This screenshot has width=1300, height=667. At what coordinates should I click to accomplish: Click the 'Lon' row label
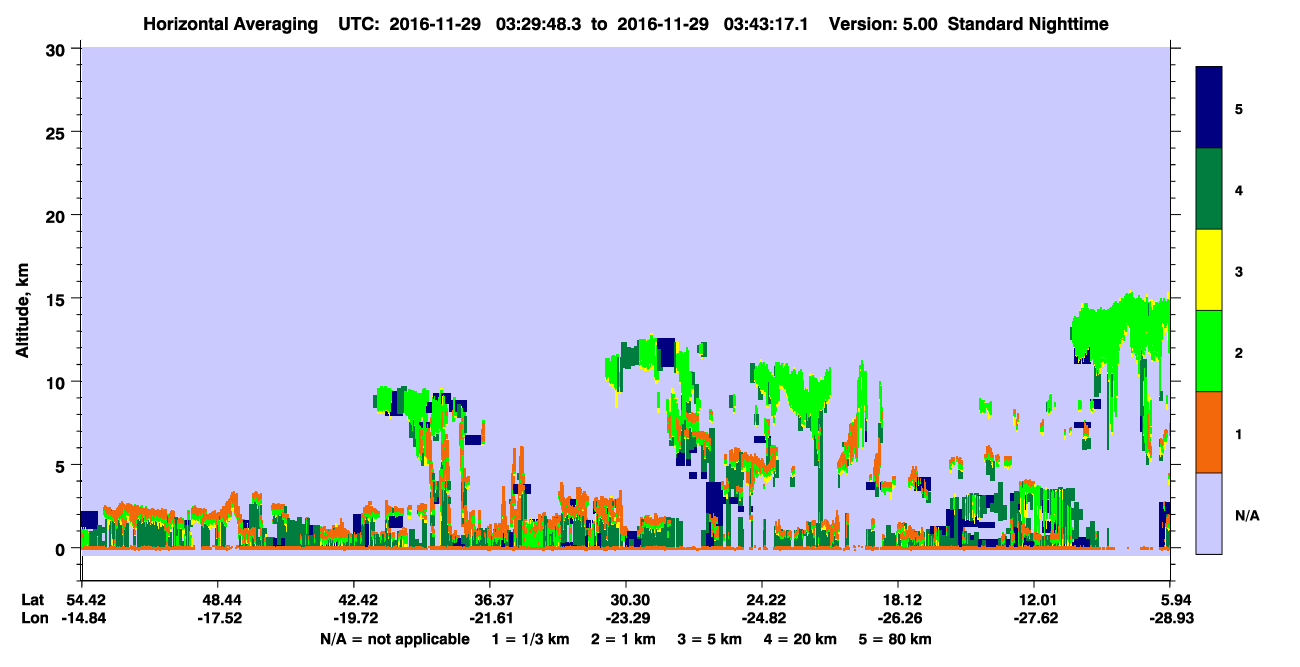point(33,618)
